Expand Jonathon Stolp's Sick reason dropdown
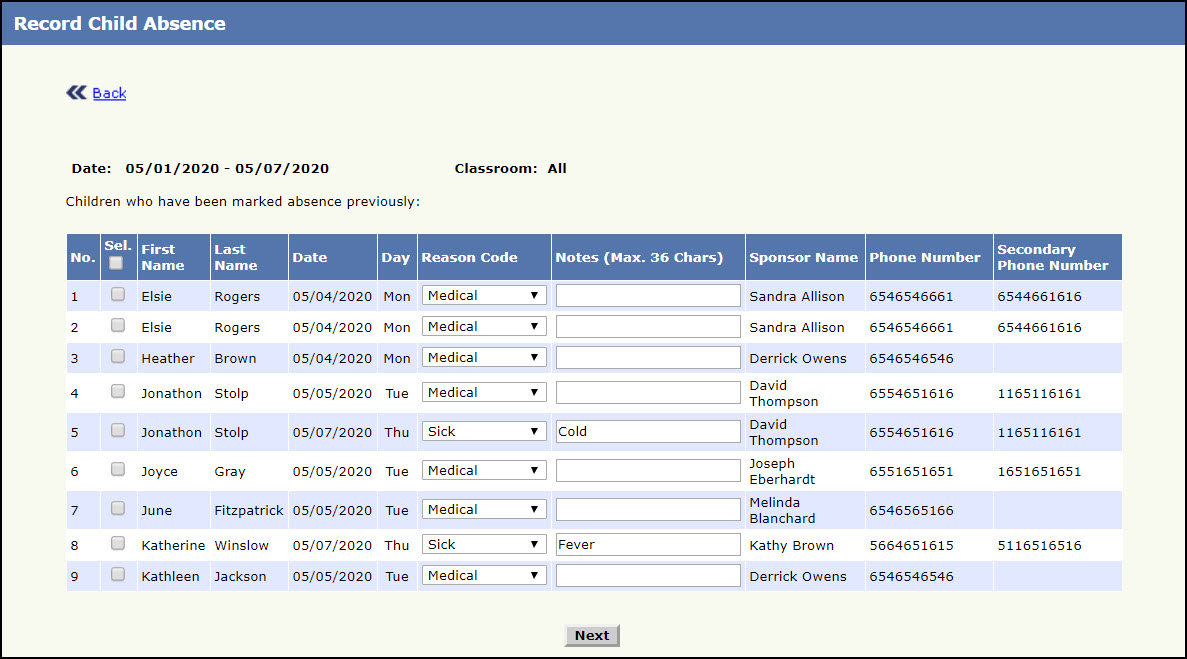Image resolution: width=1187 pixels, height=659 pixels. [x=484, y=432]
